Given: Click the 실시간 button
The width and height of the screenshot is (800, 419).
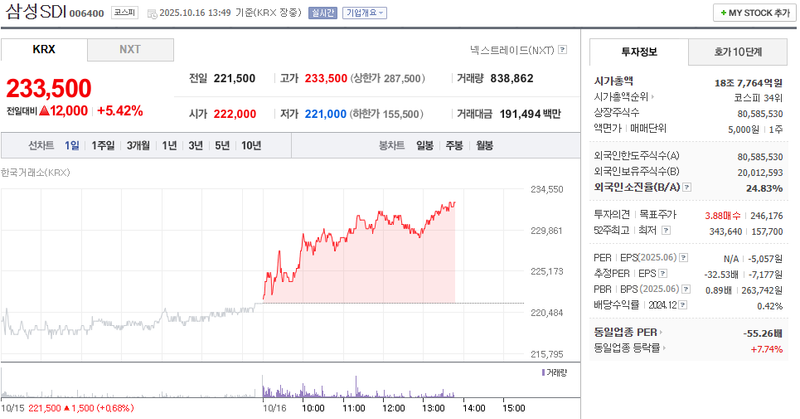Looking at the screenshot, I should coord(323,14).
